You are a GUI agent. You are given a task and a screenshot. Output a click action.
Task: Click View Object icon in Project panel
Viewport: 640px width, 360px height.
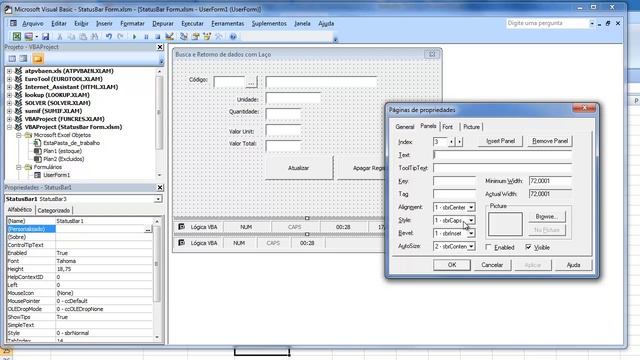click(24, 59)
